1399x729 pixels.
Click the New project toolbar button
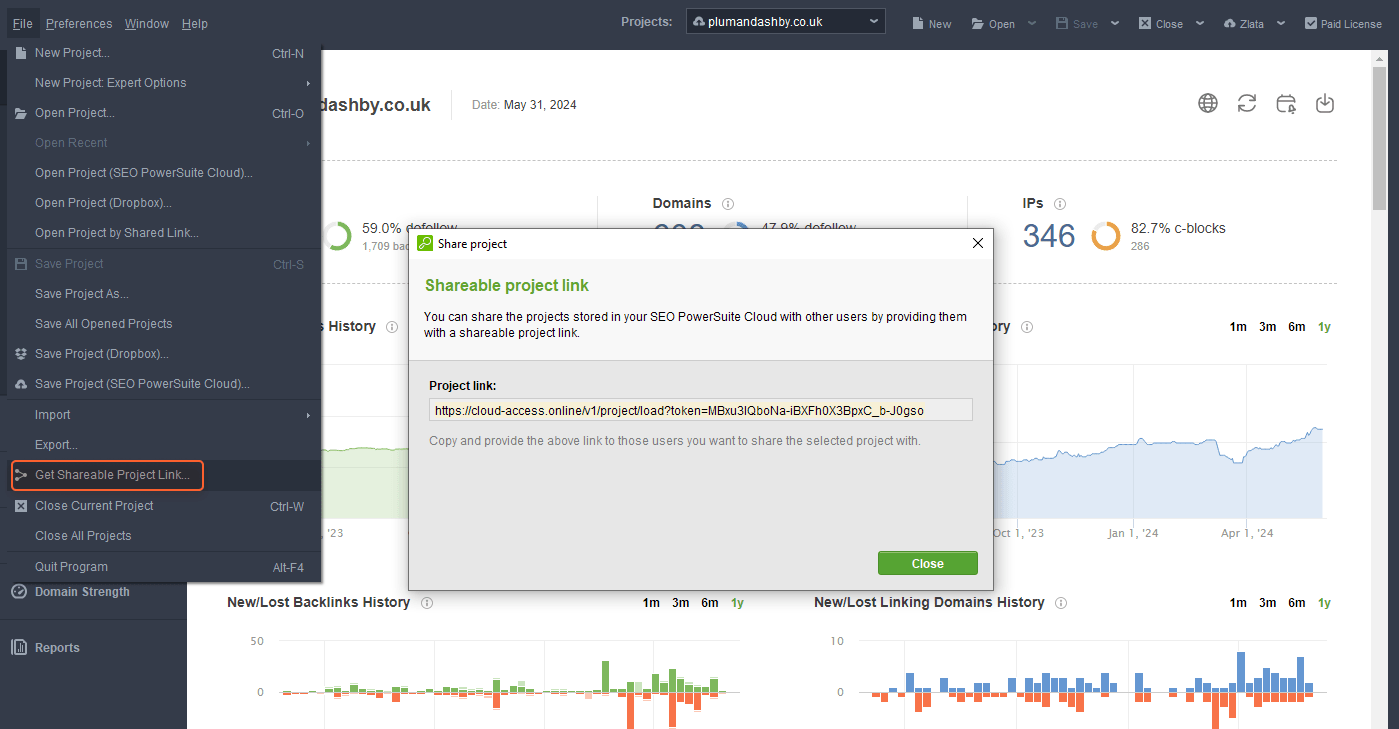(931, 23)
